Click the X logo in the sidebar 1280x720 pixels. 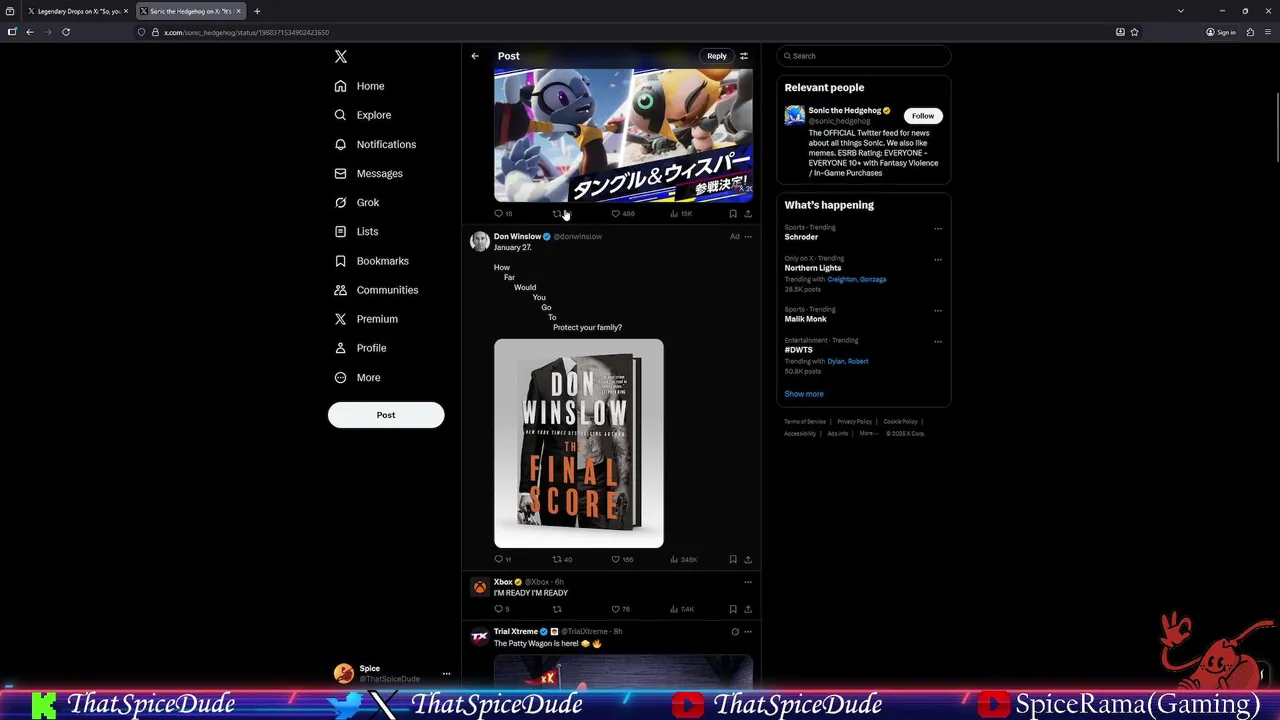pyautogui.click(x=341, y=57)
